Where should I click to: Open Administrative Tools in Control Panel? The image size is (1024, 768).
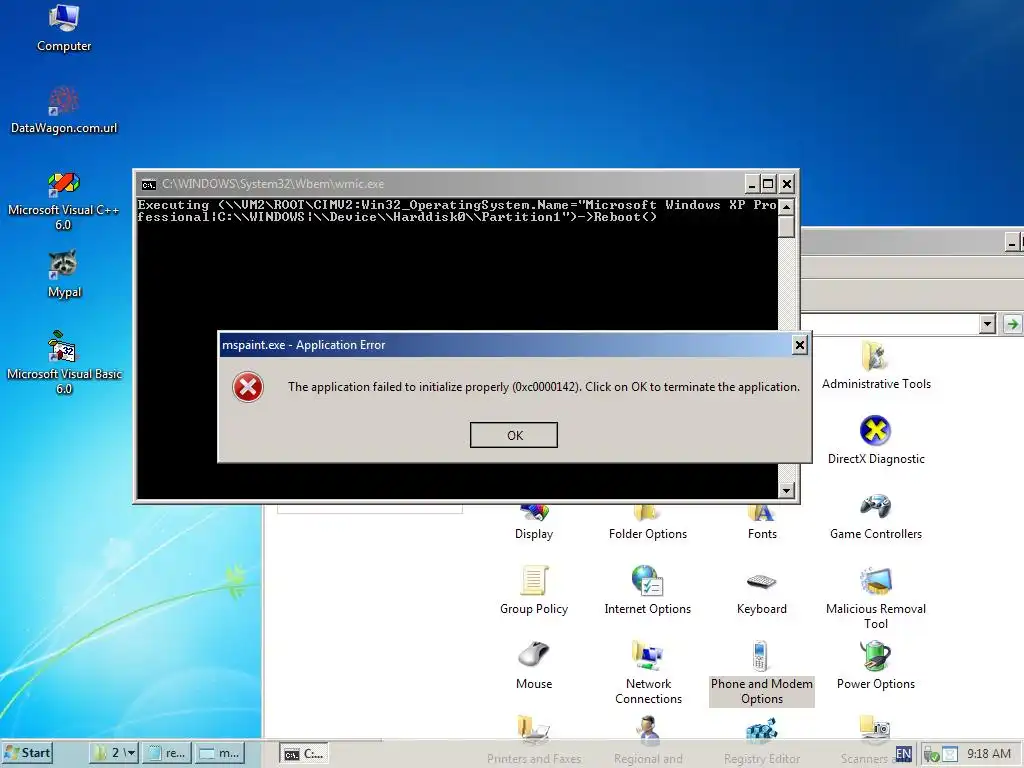(876, 366)
